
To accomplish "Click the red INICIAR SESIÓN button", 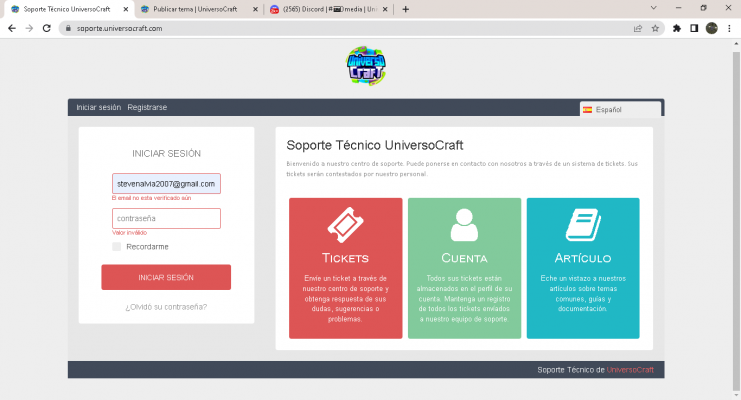I will (166, 277).
